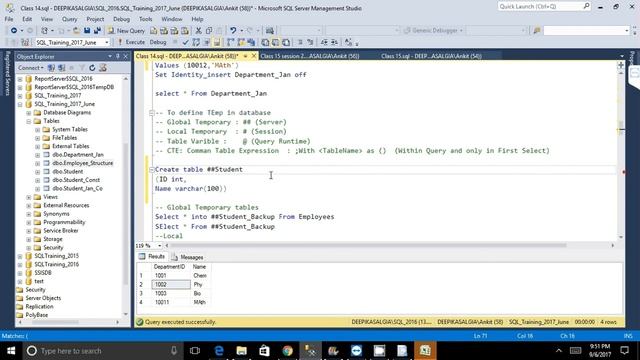The width and height of the screenshot is (640, 360).
Task: Switch to the Results tab
Action: tap(152, 257)
